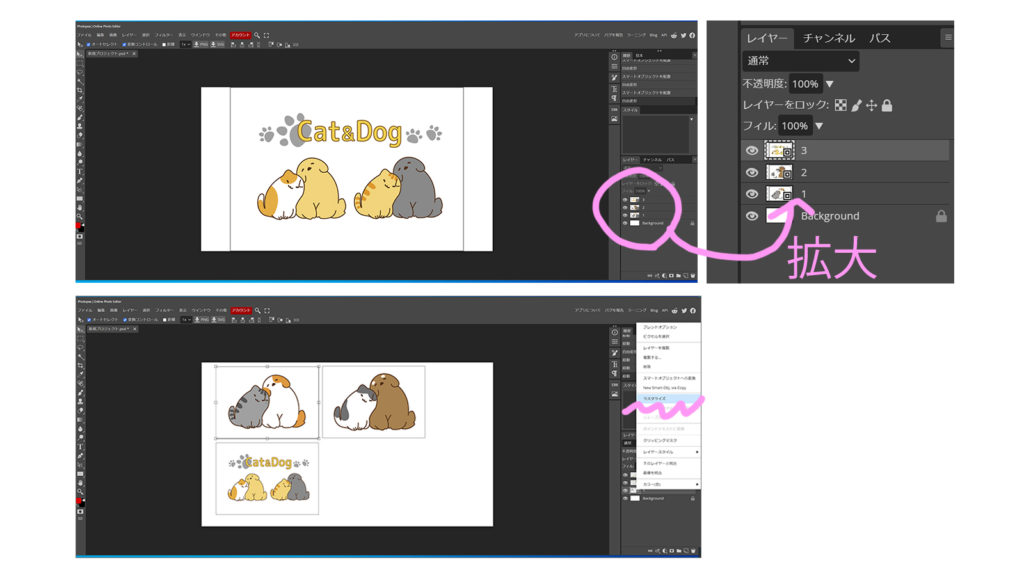
Task: Open the blend mode dropdown showing 通常
Action: coord(800,61)
